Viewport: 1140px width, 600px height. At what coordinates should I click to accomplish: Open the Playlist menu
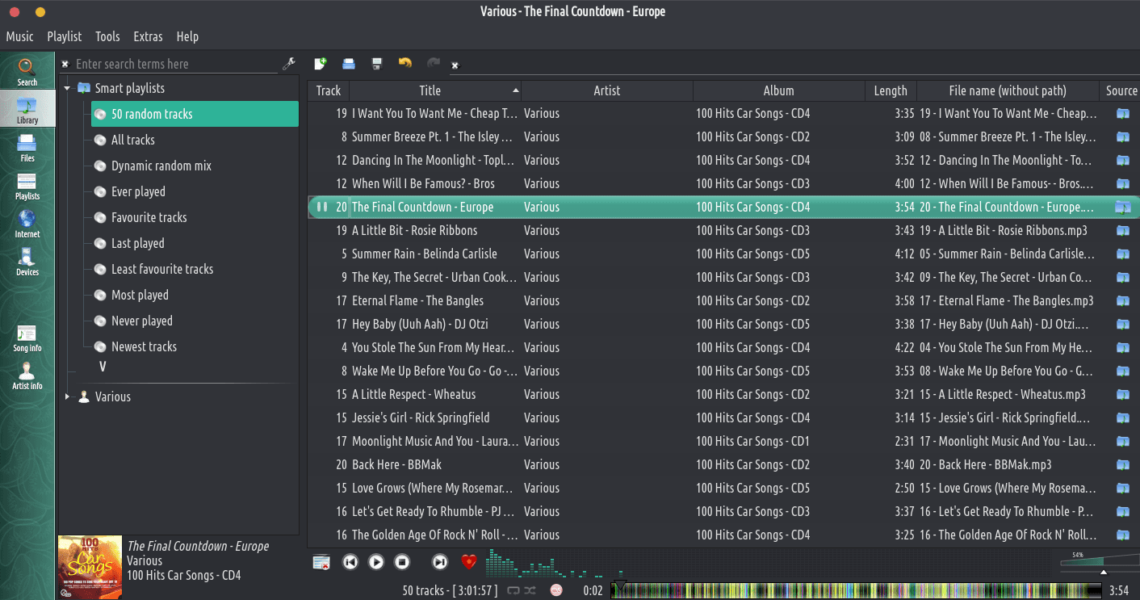coord(64,37)
